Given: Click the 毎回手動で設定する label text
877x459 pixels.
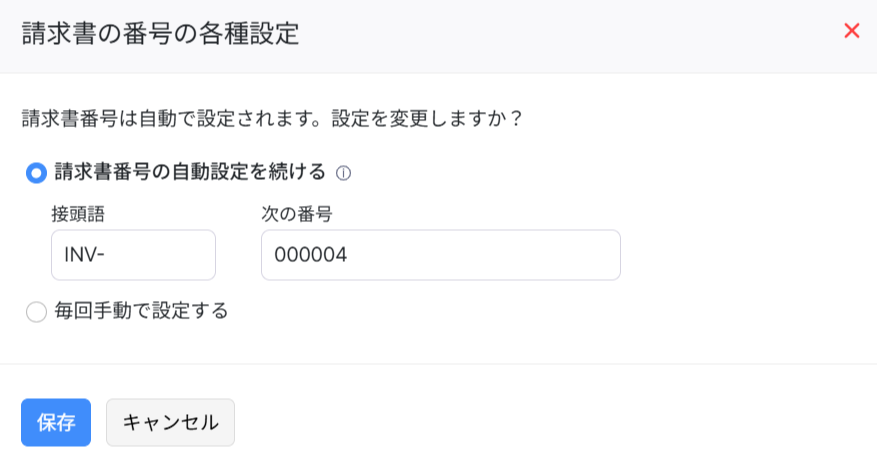Looking at the screenshot, I should point(141,311).
